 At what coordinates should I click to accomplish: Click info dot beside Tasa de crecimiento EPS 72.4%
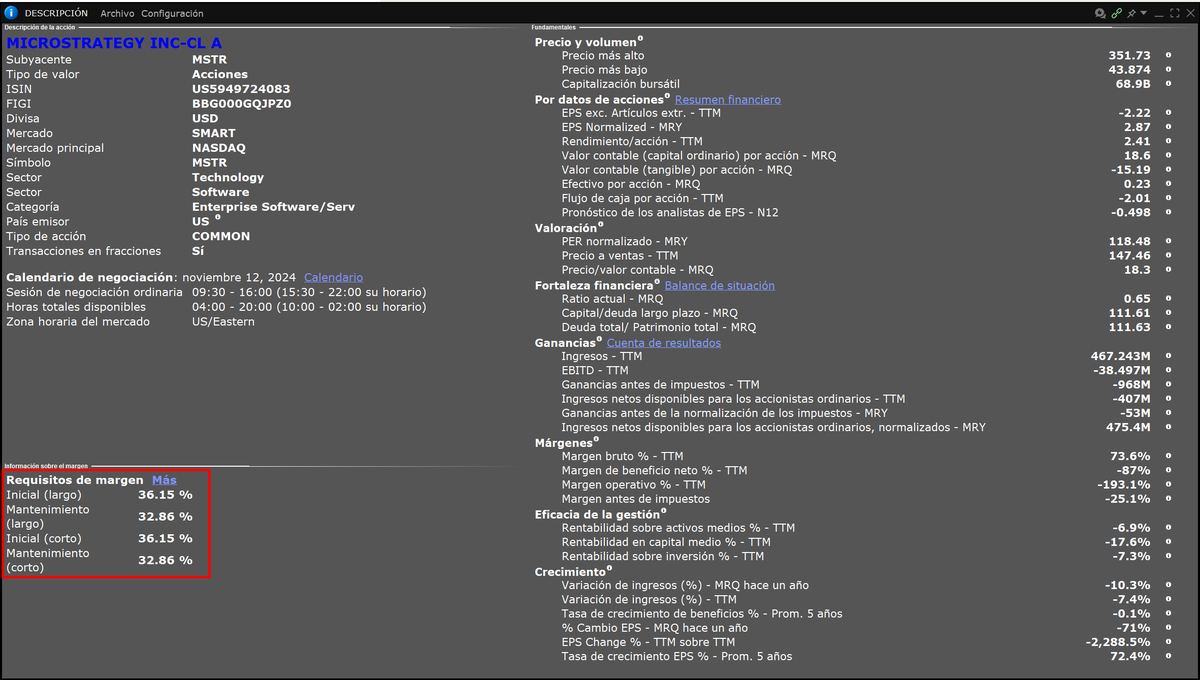(1167, 656)
